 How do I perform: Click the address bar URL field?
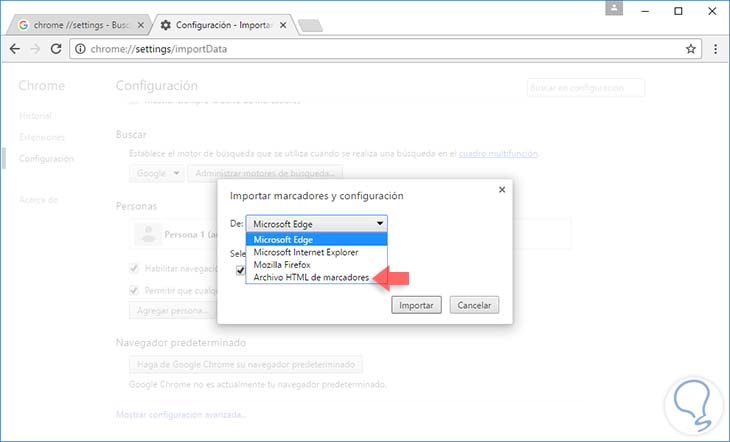coord(386,49)
